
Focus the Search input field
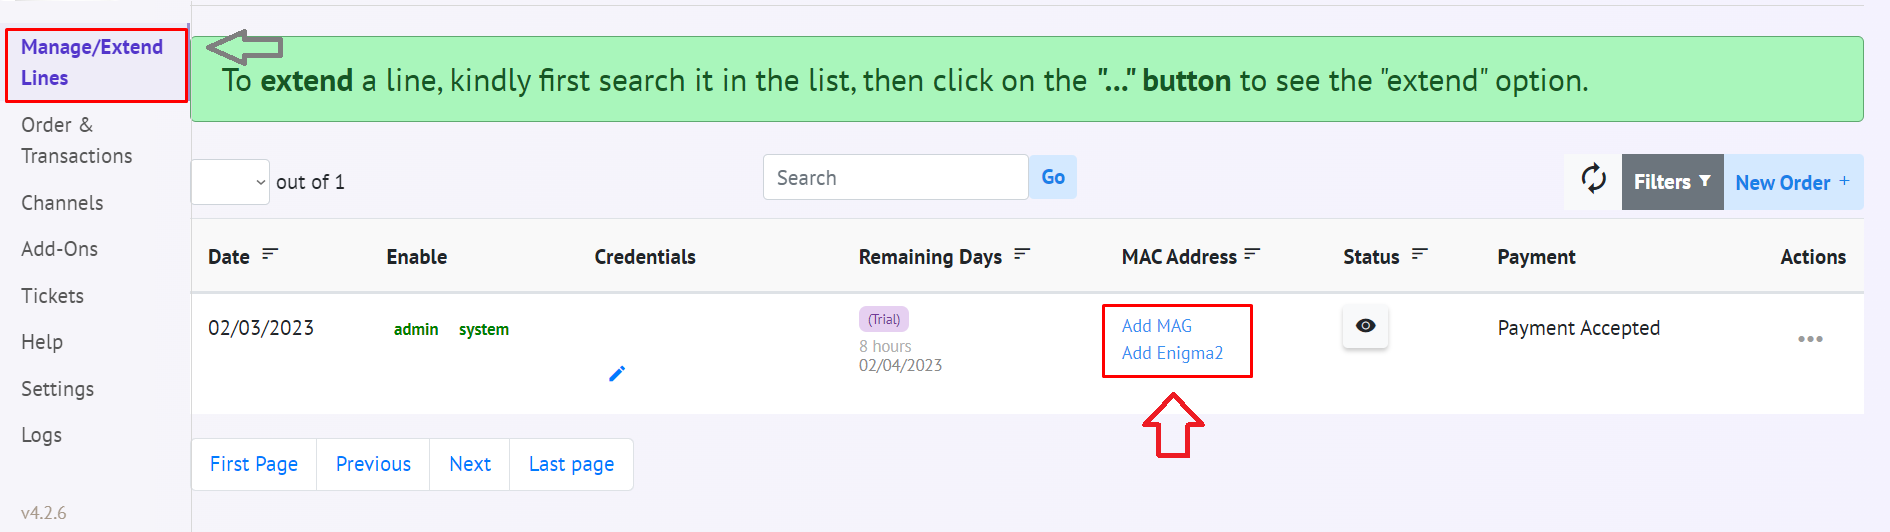click(x=895, y=177)
